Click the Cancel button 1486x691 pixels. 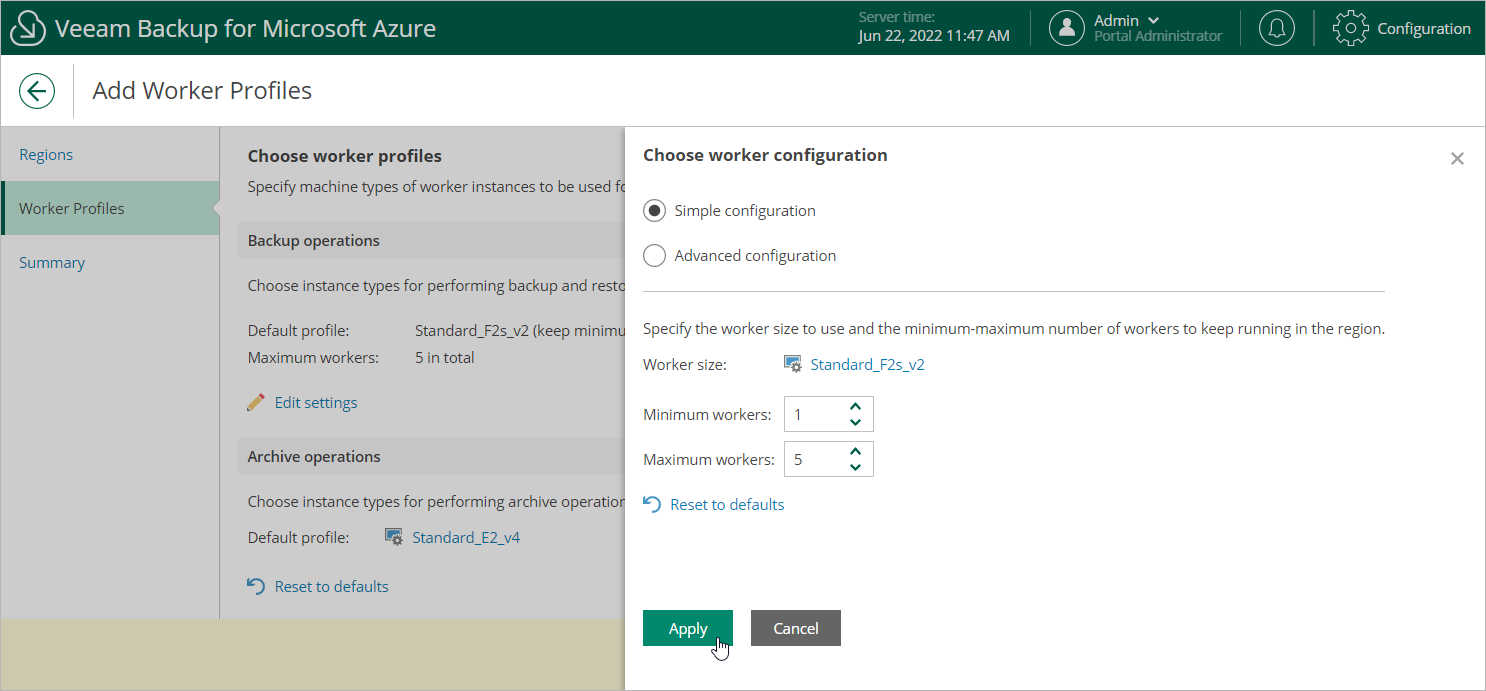(796, 628)
